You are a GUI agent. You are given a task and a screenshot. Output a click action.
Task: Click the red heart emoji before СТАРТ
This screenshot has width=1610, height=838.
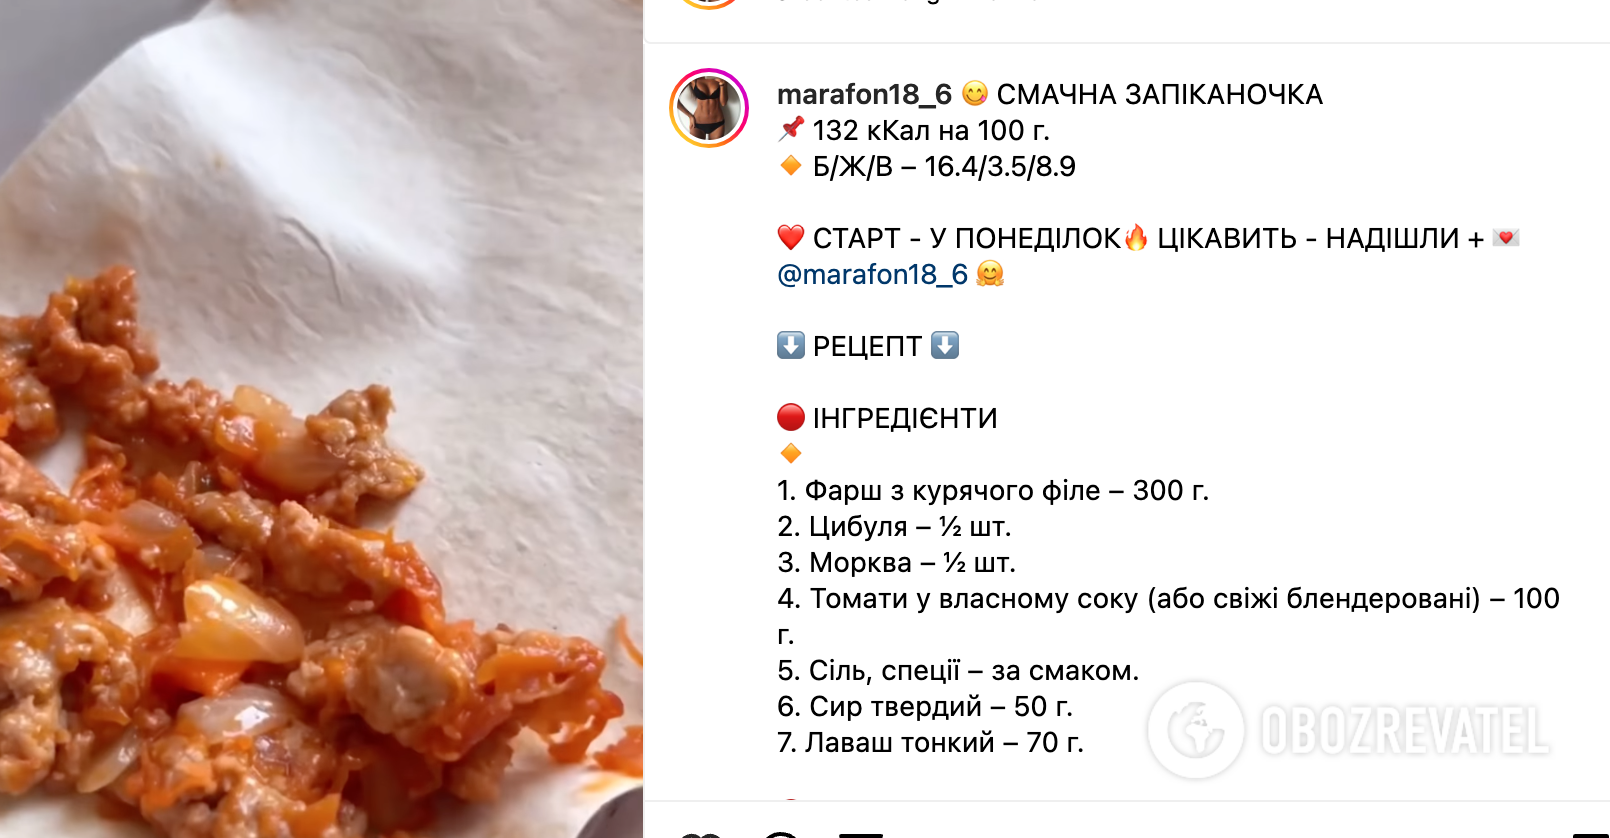pyautogui.click(x=791, y=237)
